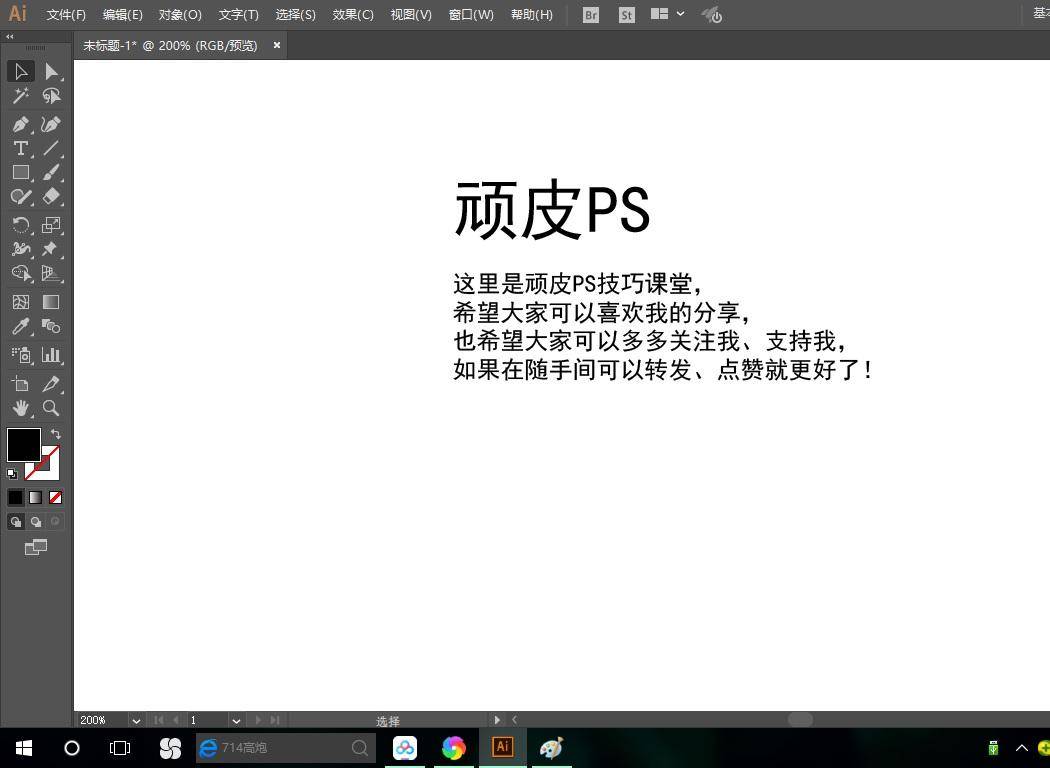
Task: Reset to default fill and stroke
Action: click(x=12, y=474)
